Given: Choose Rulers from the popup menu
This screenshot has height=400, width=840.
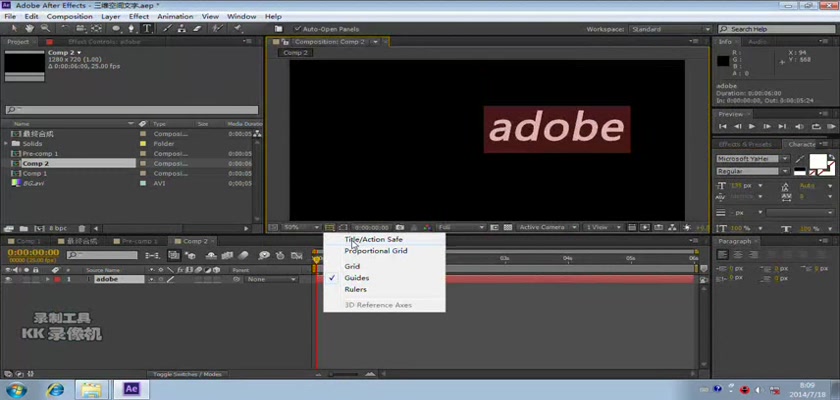Looking at the screenshot, I should [x=356, y=289].
